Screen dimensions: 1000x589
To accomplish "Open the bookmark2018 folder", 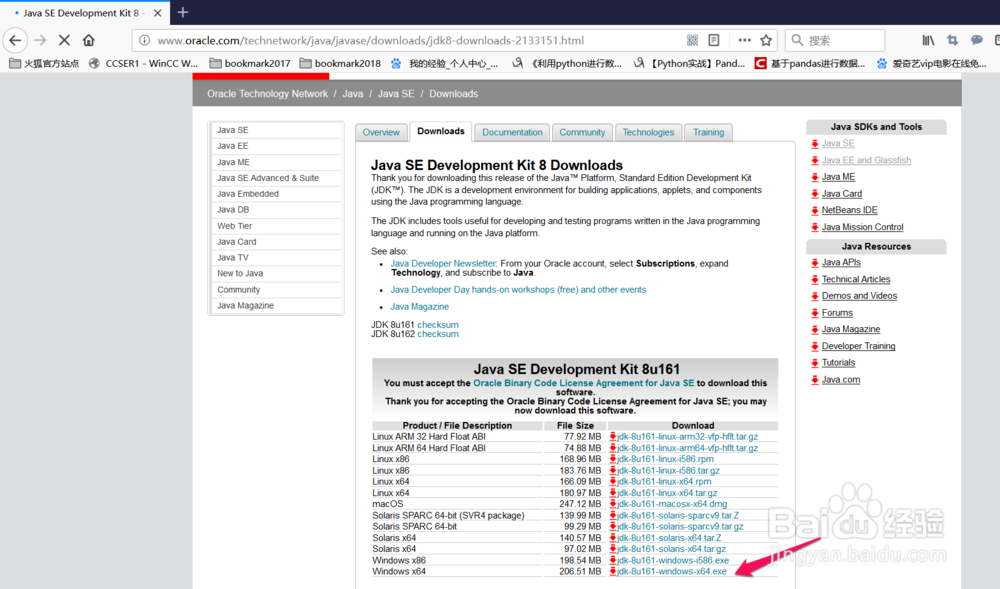I will point(340,63).
